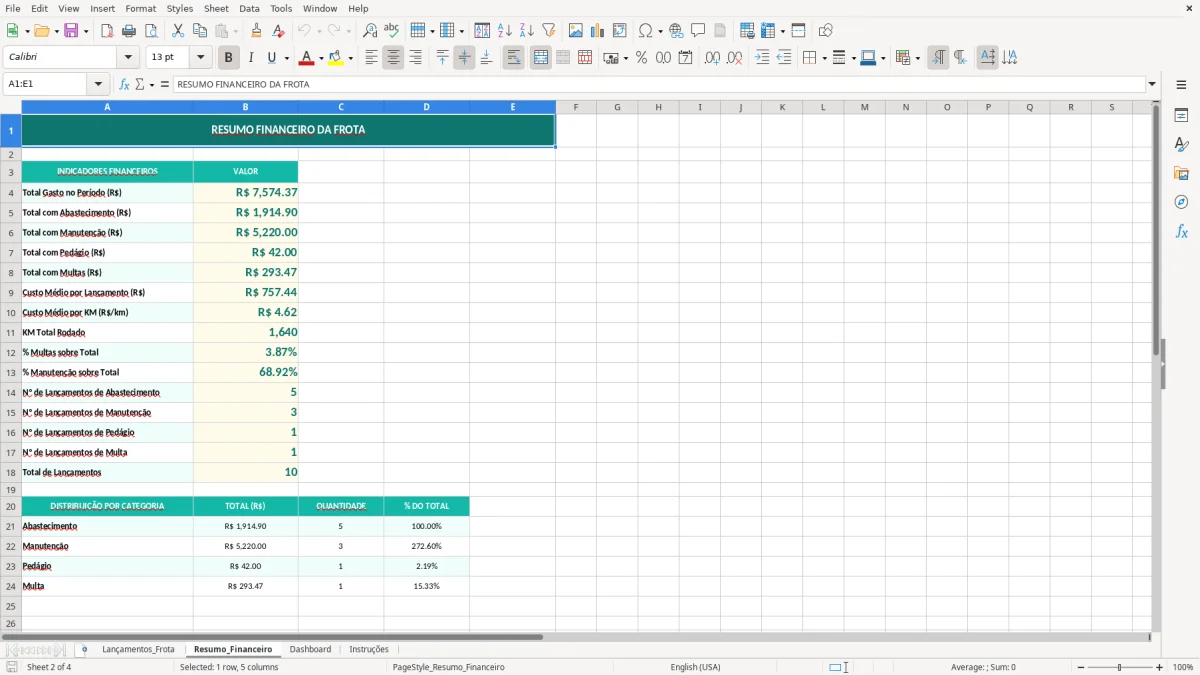Select column F header

(x=576, y=107)
